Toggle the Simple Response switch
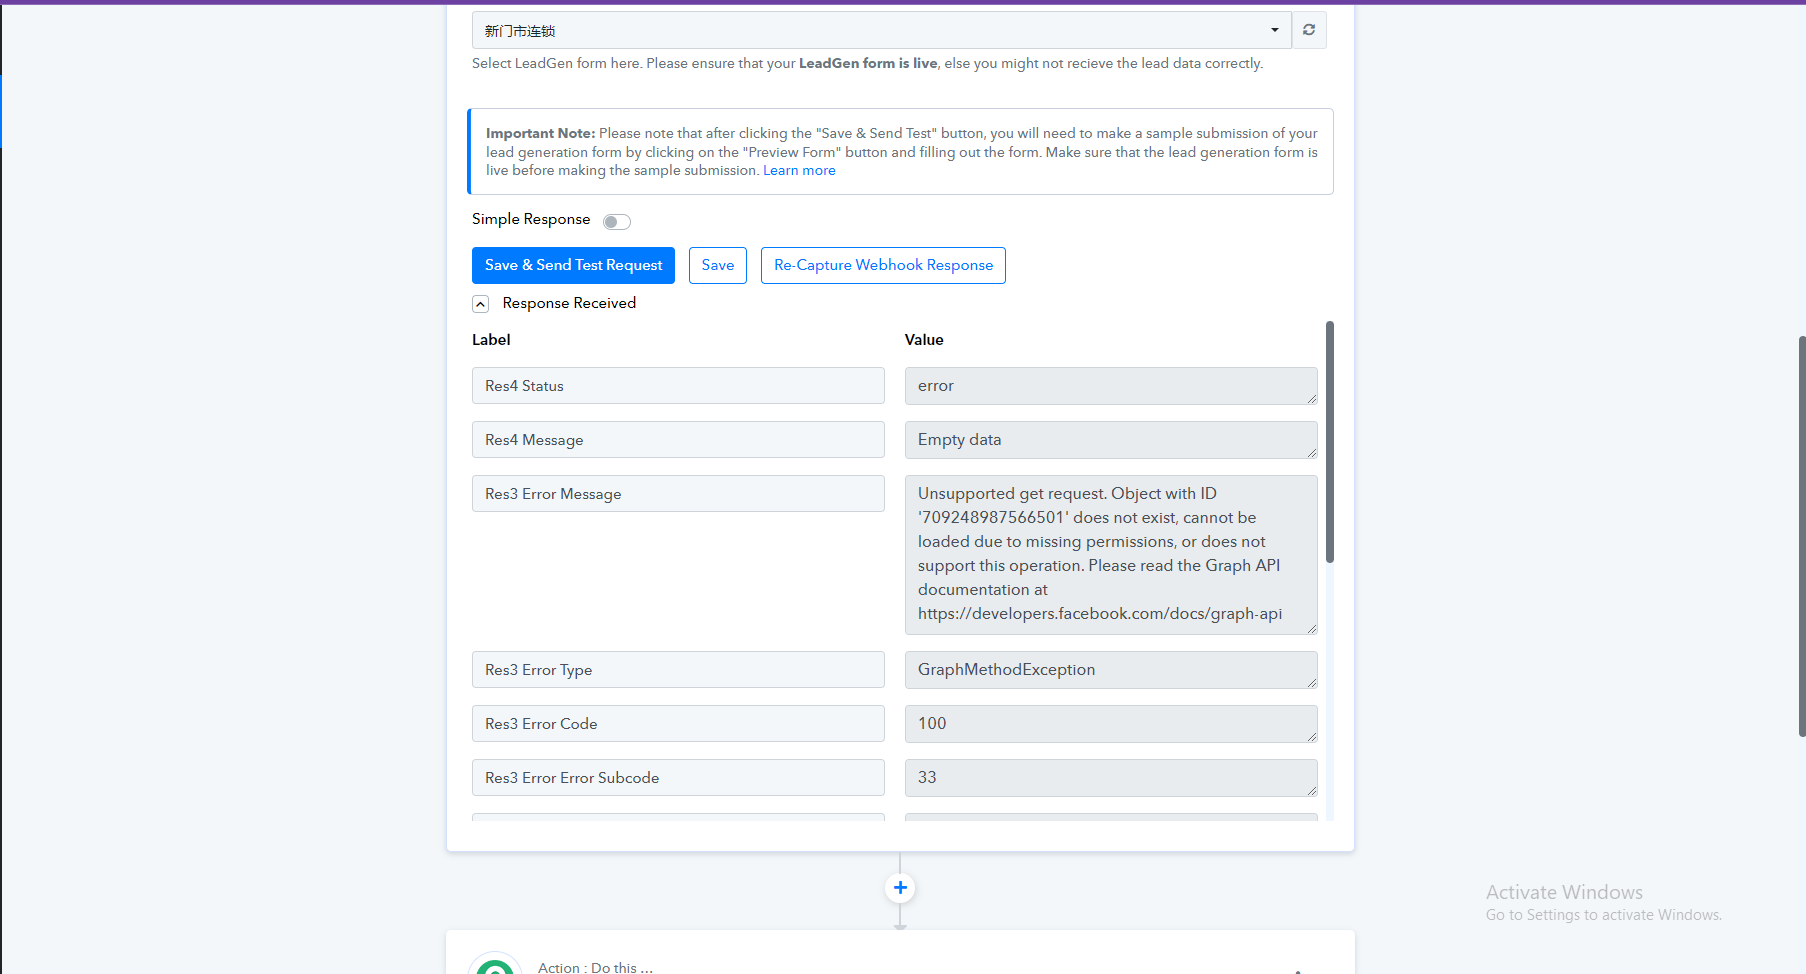The height and width of the screenshot is (974, 1806). tap(617, 221)
